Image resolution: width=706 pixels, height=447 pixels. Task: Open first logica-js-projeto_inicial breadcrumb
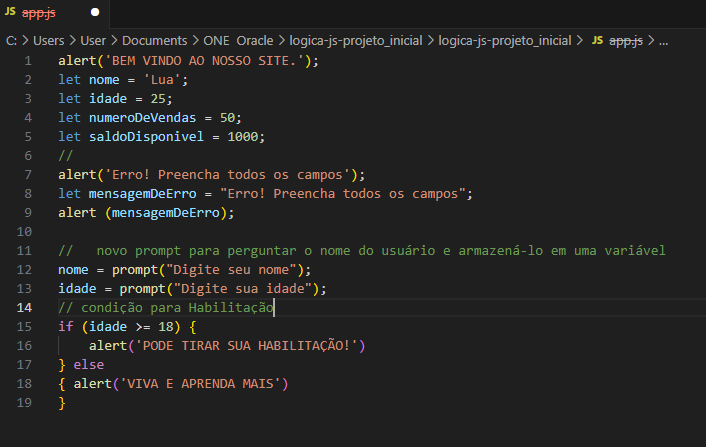click(356, 41)
